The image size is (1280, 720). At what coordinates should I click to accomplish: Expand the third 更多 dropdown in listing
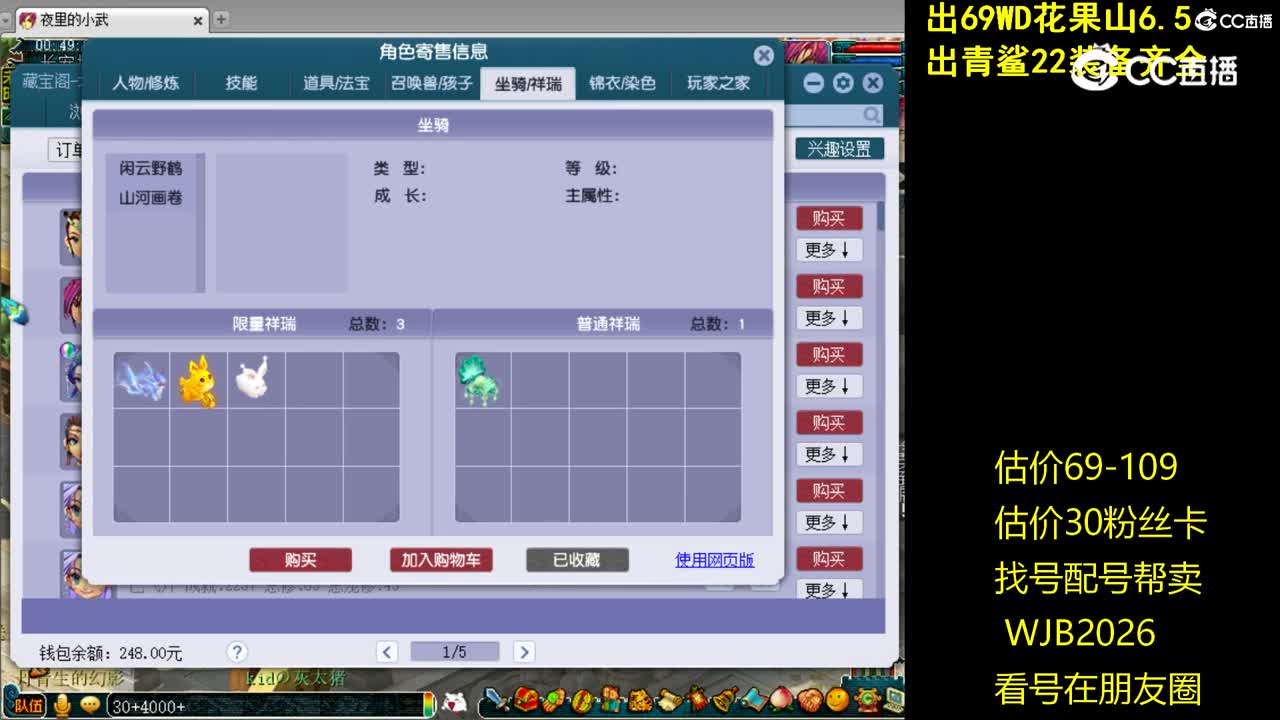click(829, 386)
